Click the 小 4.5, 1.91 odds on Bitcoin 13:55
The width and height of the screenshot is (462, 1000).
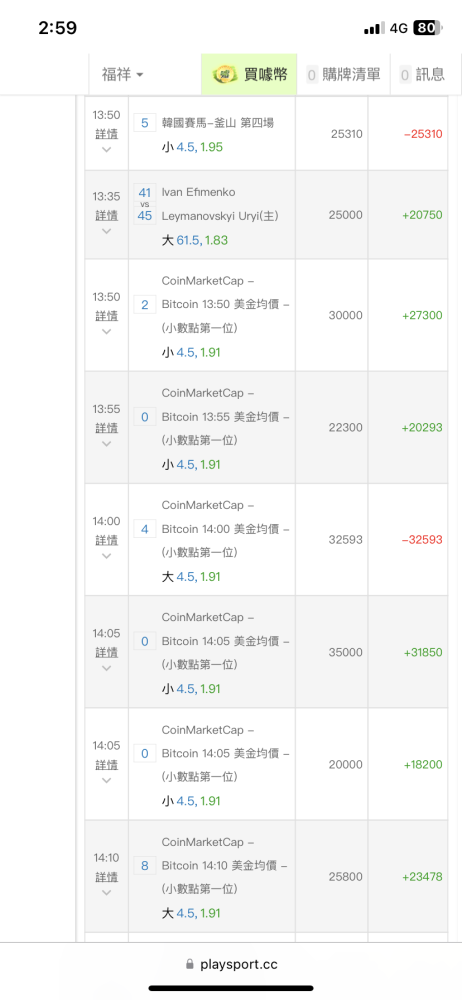(191, 464)
